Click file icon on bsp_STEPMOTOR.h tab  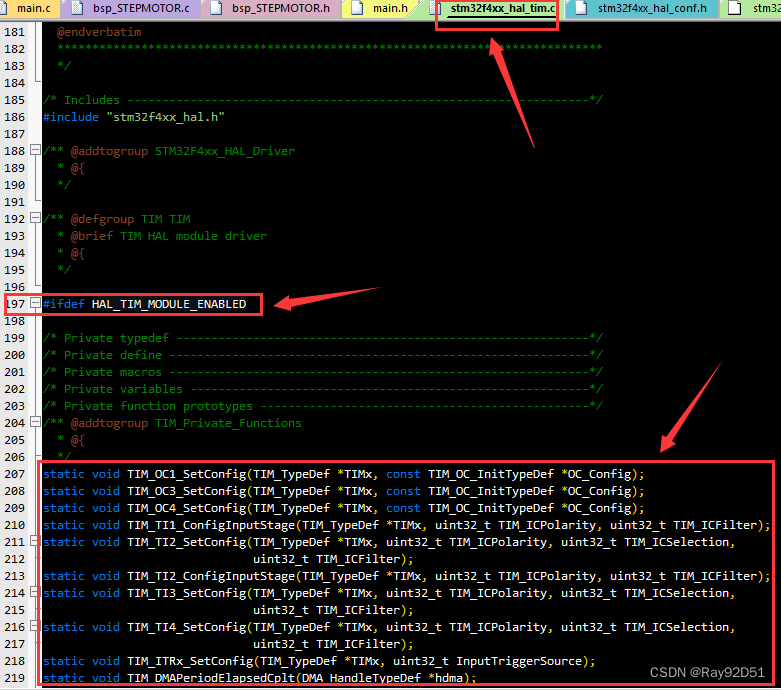pos(216,8)
